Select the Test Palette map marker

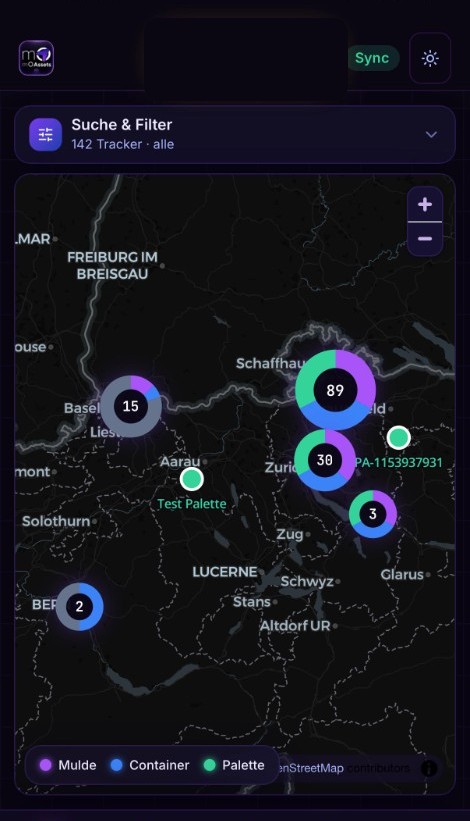[192, 479]
